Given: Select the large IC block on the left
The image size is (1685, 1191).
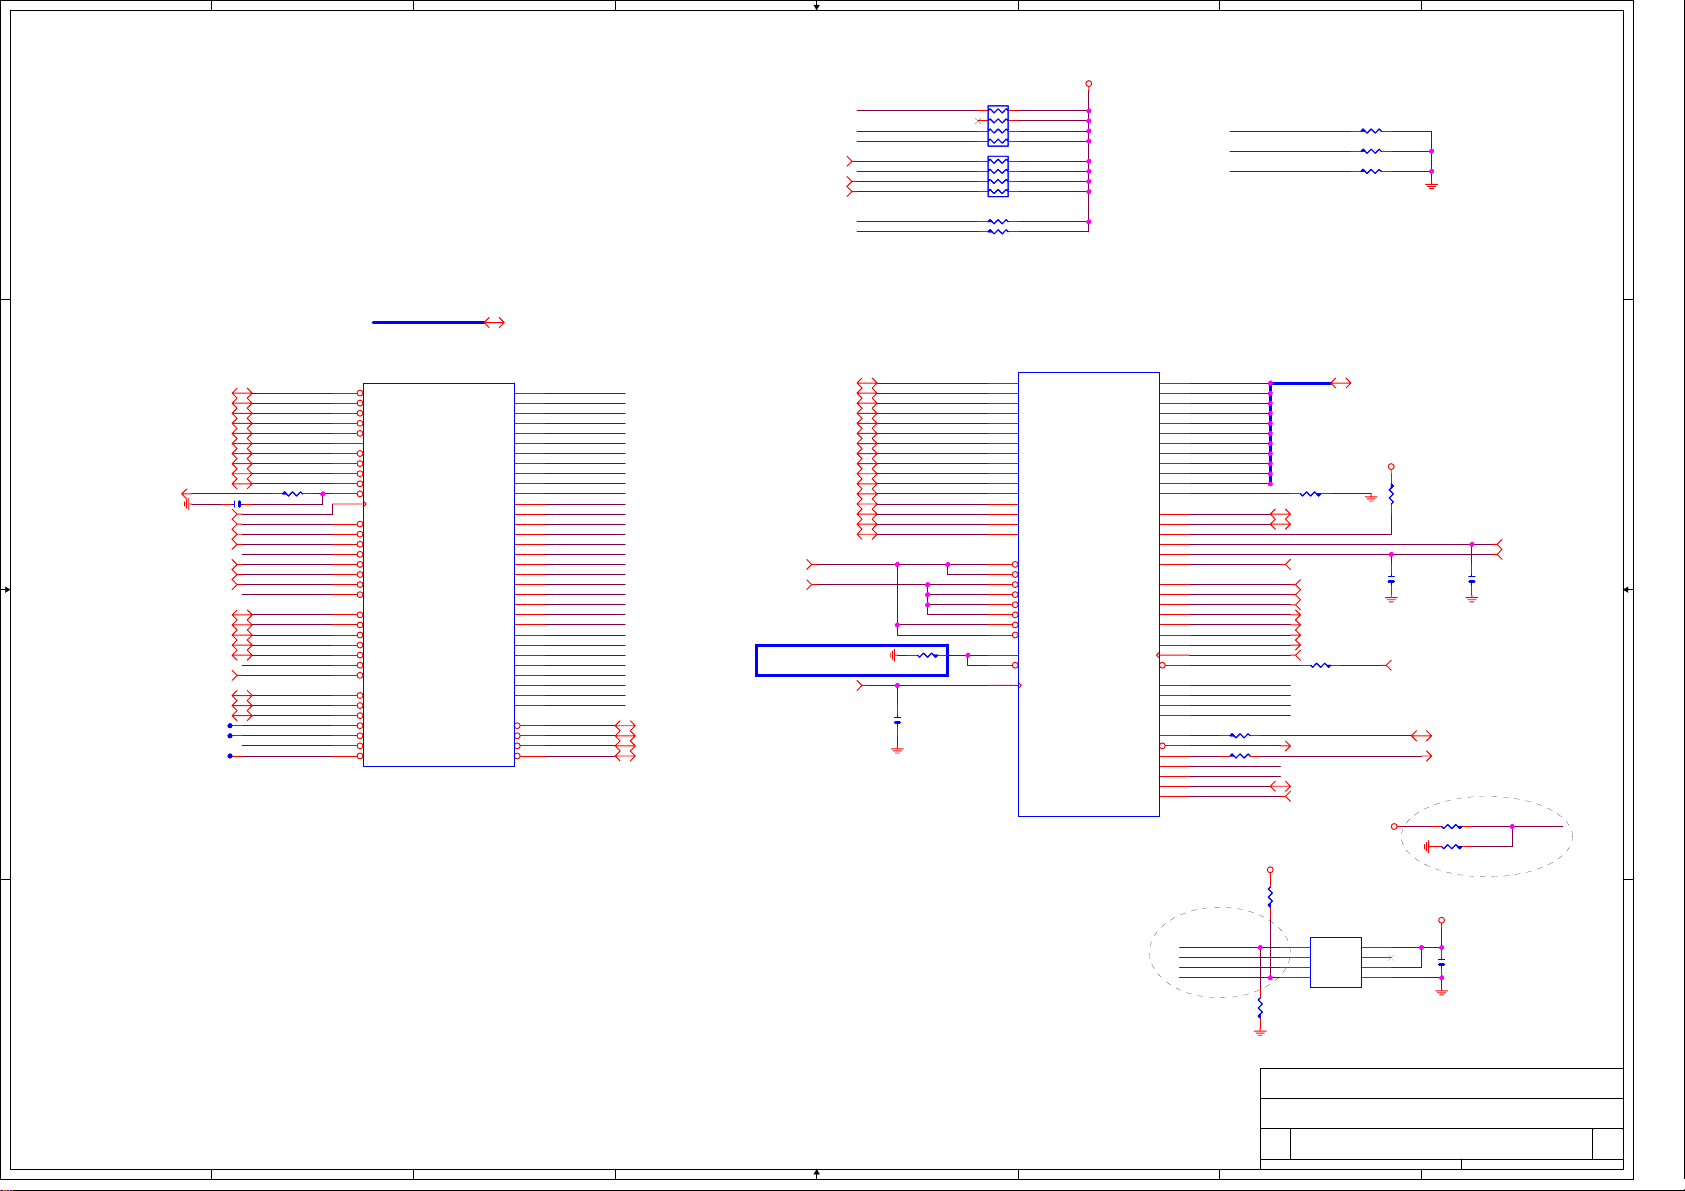Looking at the screenshot, I should point(438,575).
